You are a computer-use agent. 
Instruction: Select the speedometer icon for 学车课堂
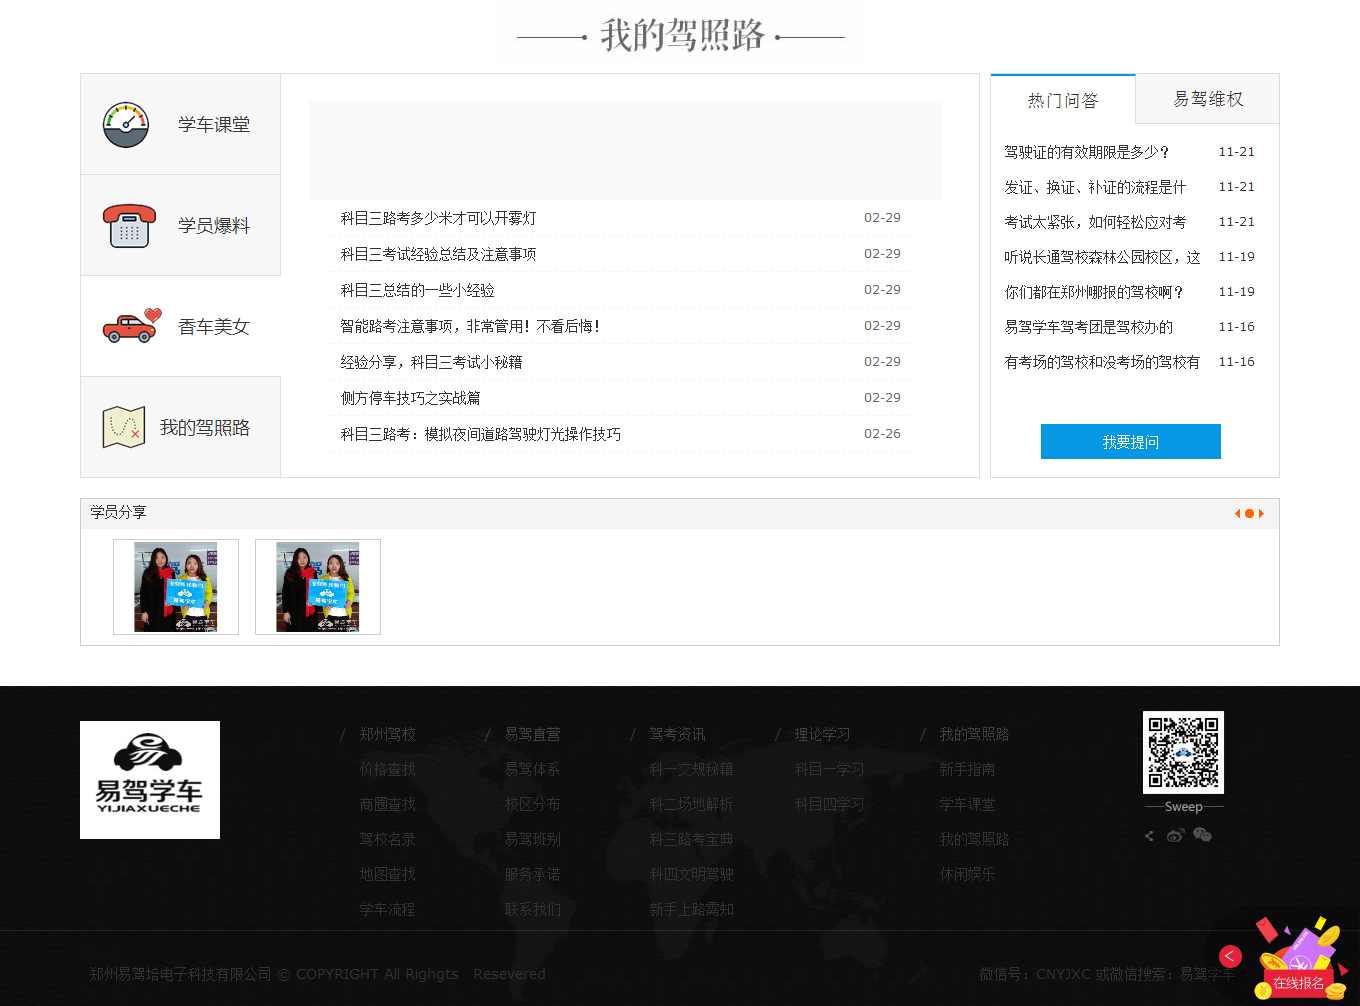(127, 123)
